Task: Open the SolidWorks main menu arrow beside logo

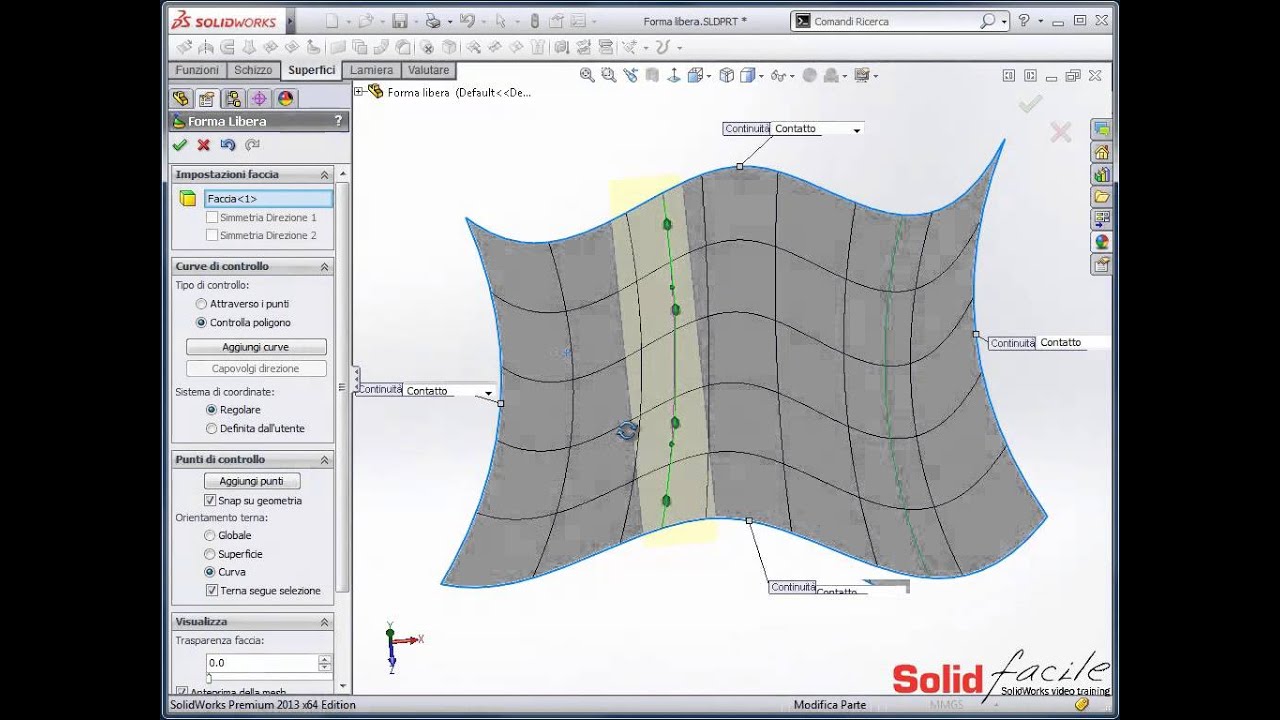Action: point(290,20)
